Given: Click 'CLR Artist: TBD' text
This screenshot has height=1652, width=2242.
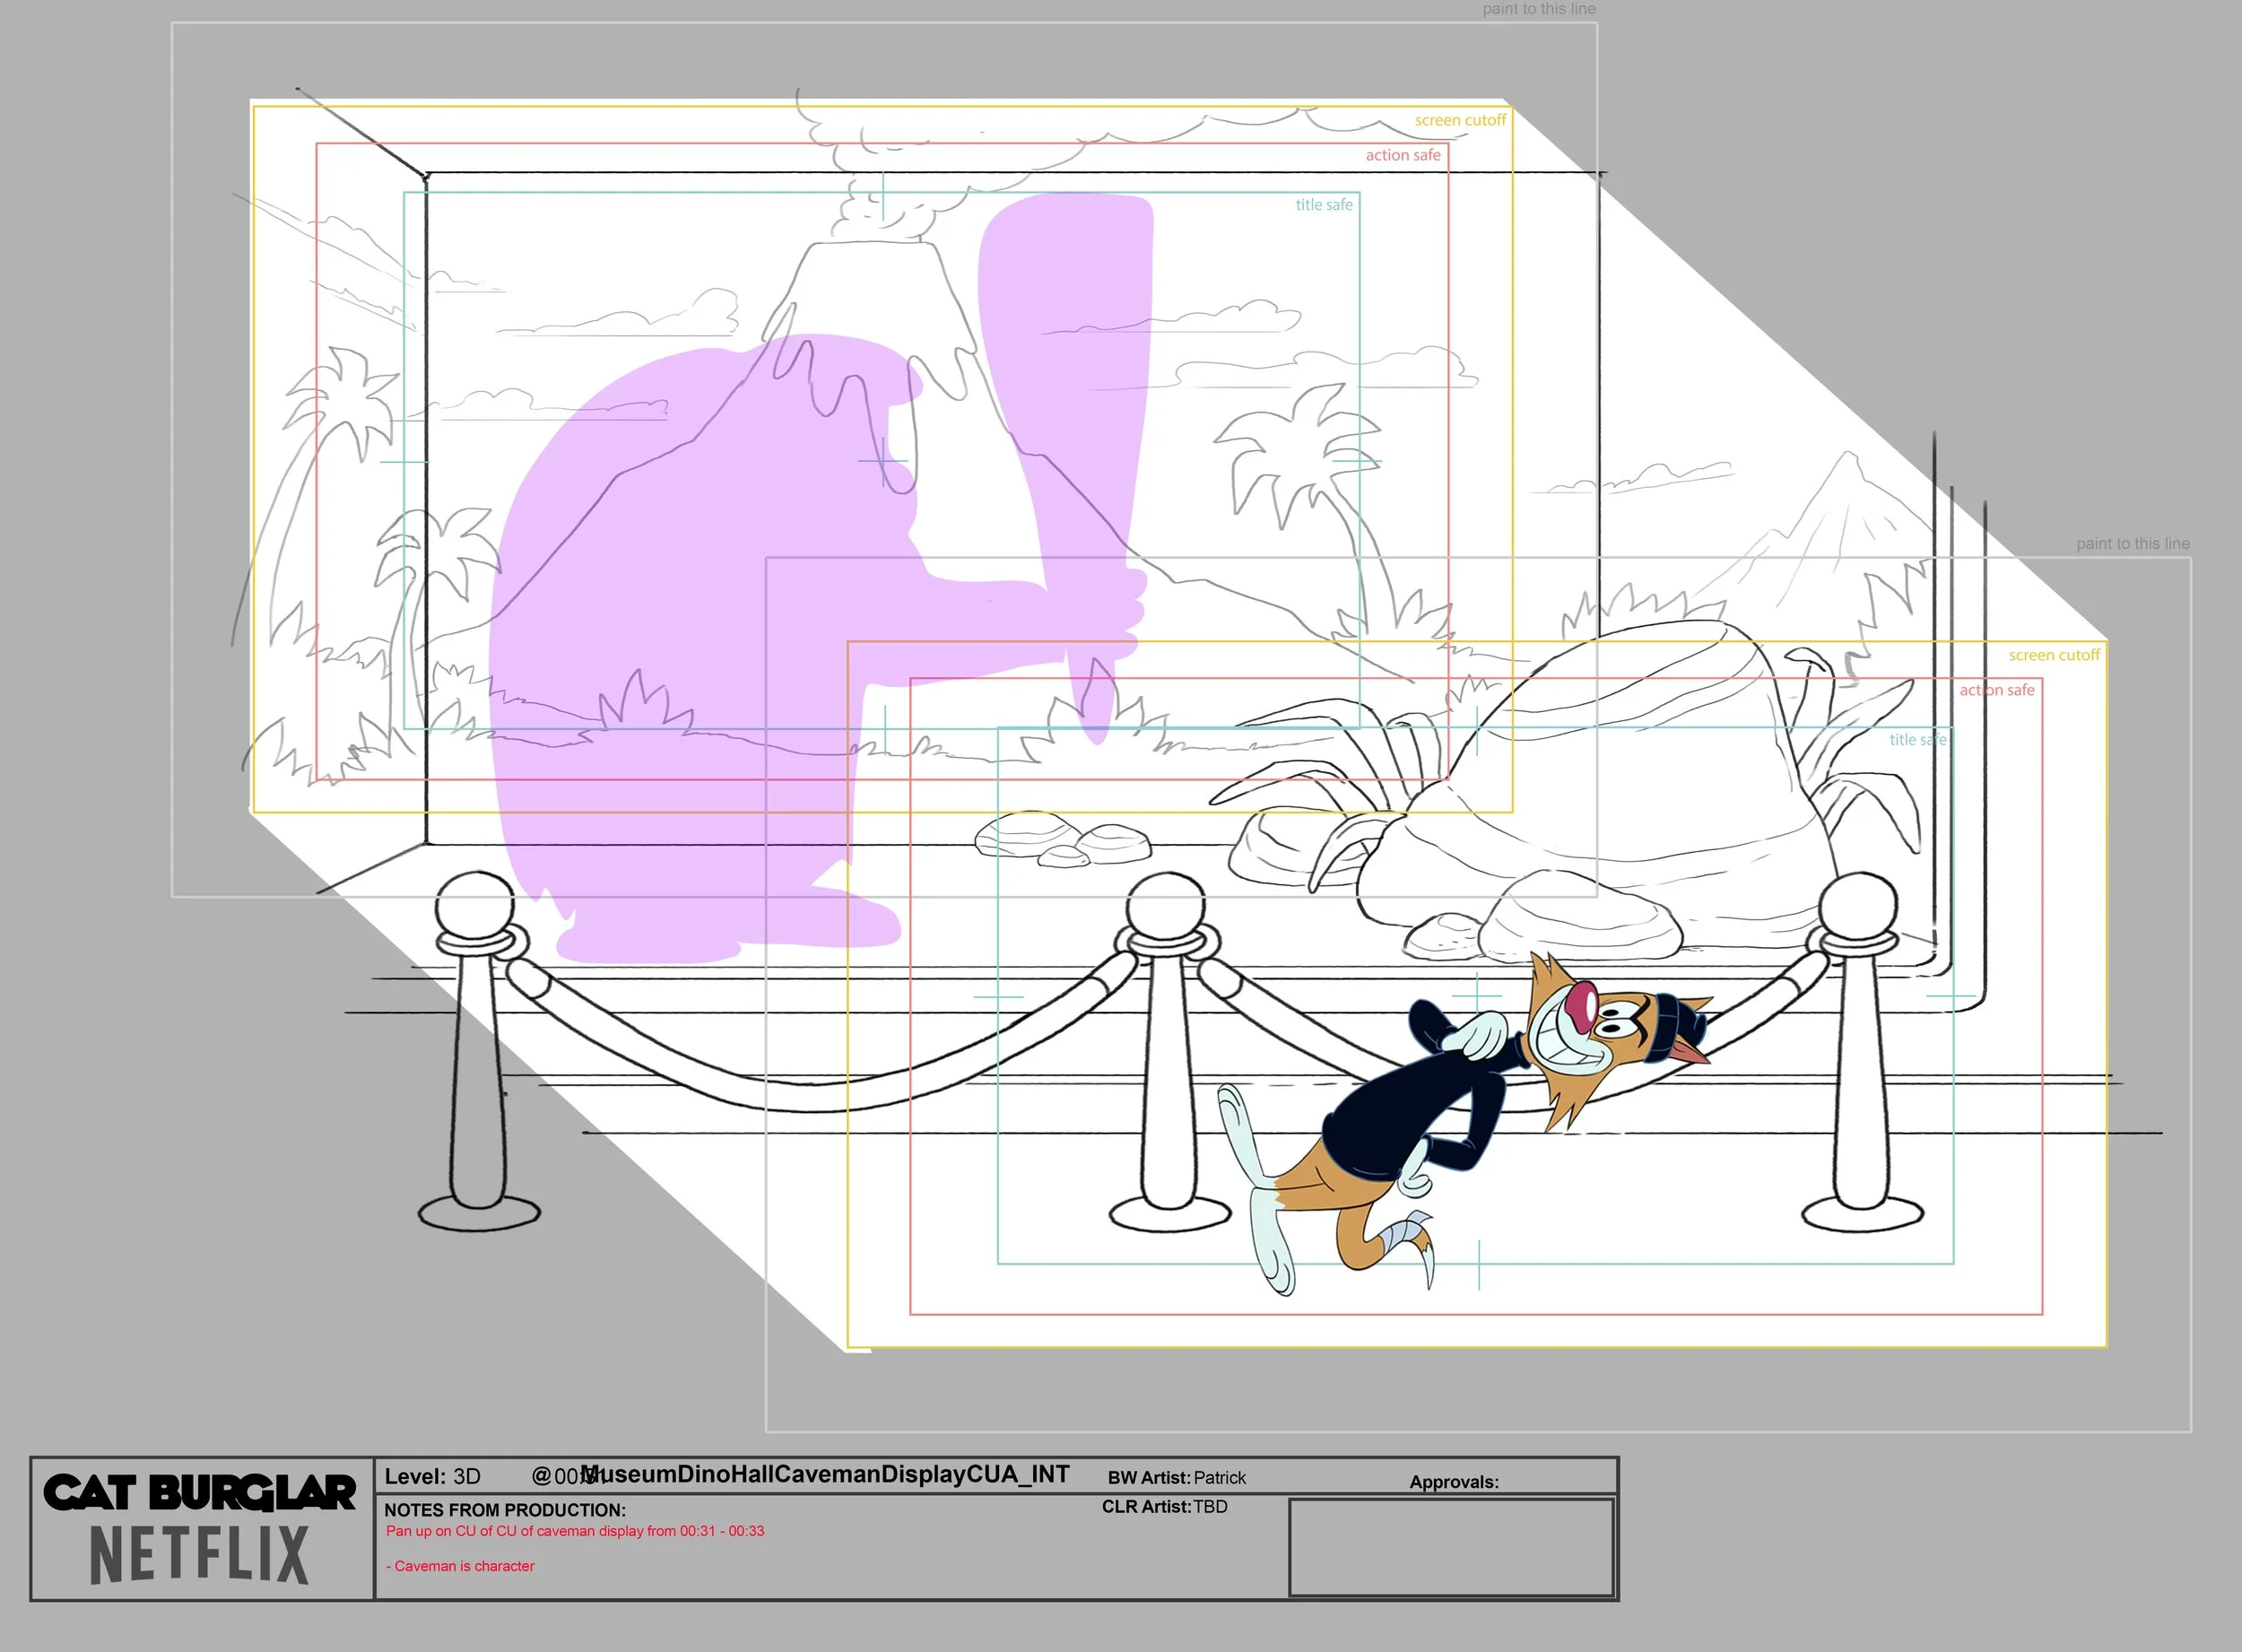Looking at the screenshot, I should point(1165,1507).
